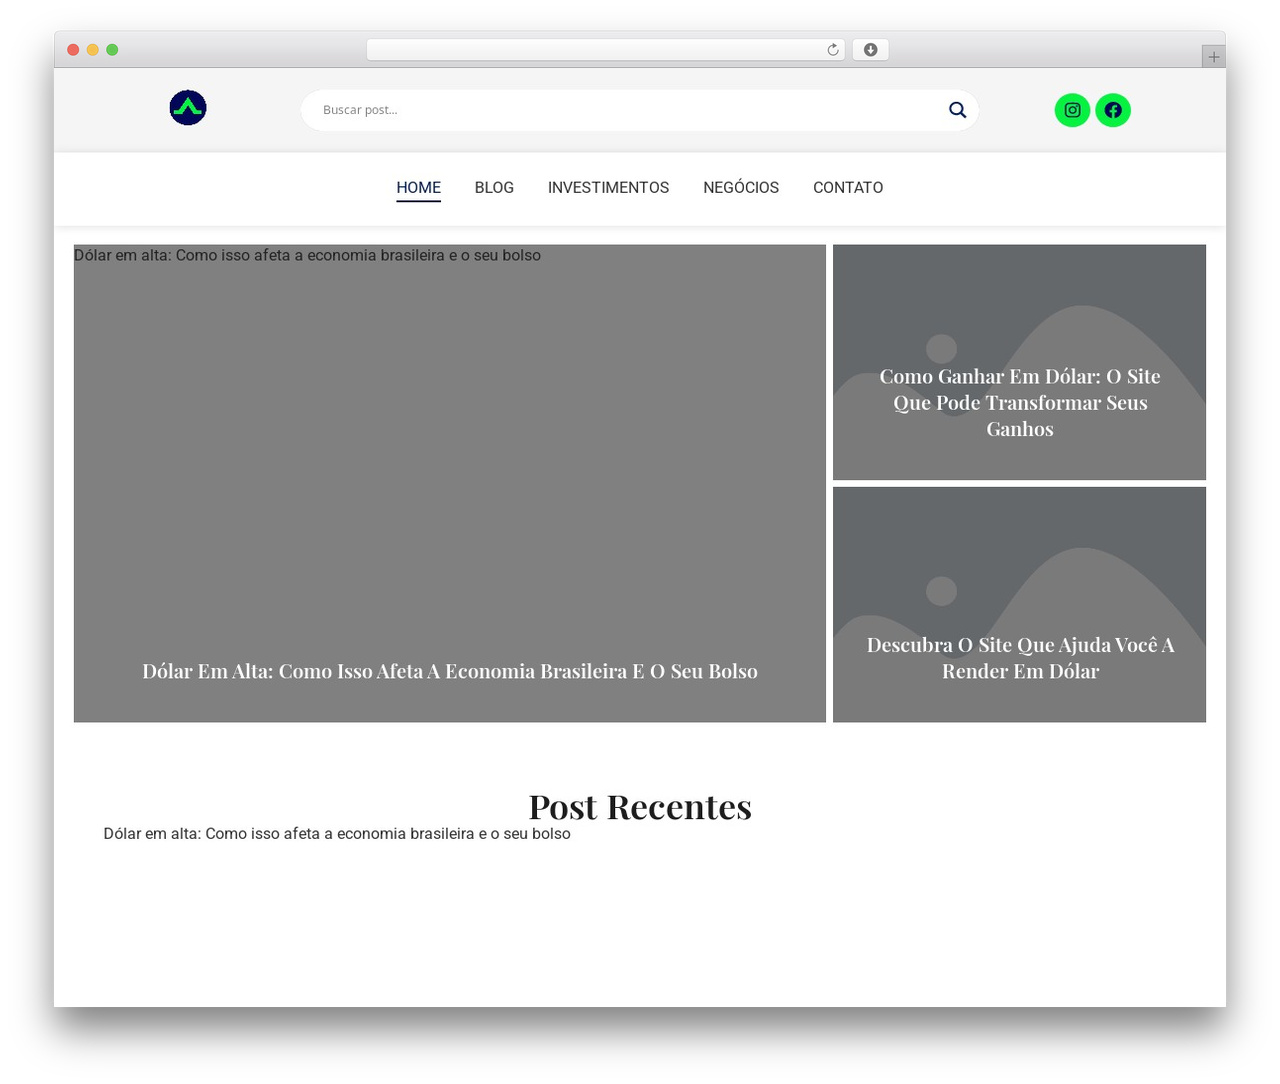
Task: Click the browser reload icon
Action: 833,50
